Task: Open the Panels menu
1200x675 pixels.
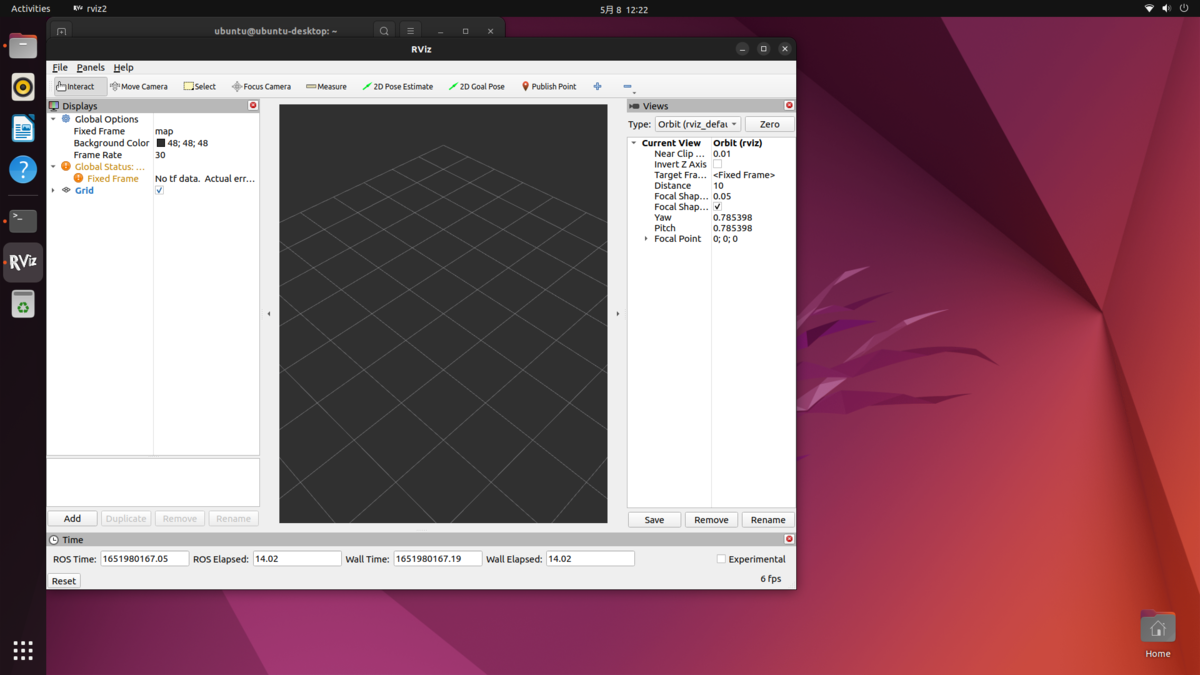Action: (90, 67)
